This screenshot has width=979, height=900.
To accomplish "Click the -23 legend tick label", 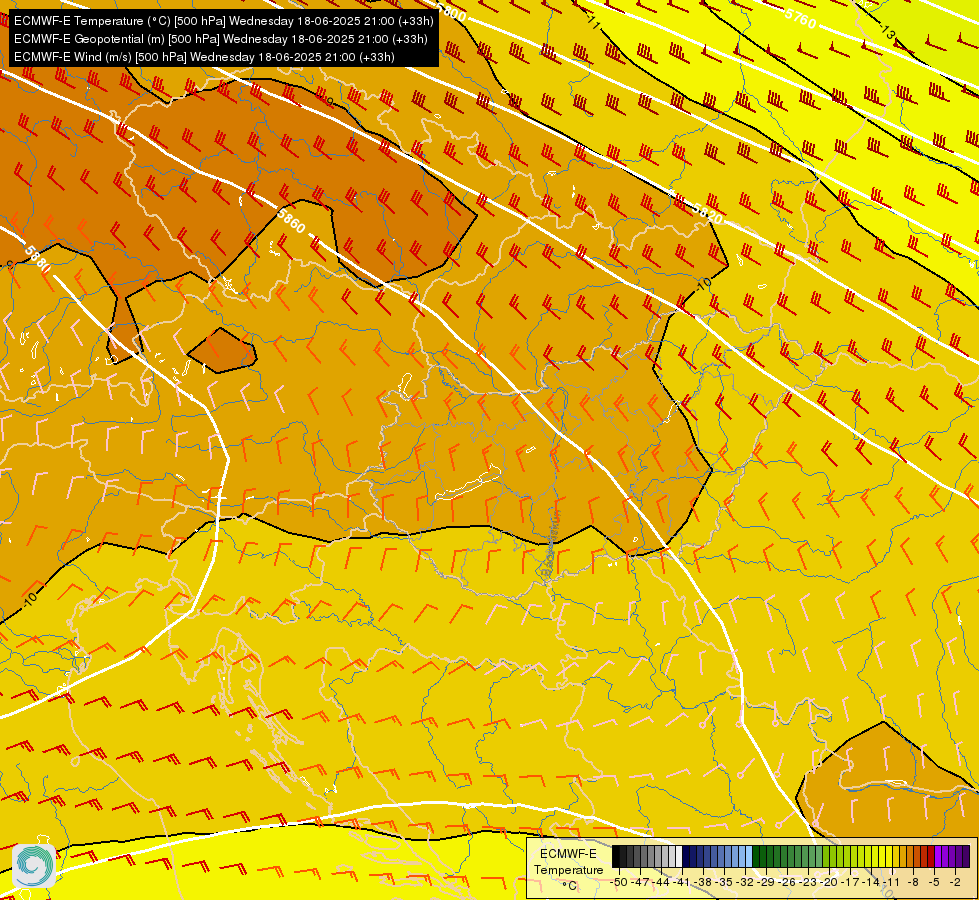I will pyautogui.click(x=808, y=883).
